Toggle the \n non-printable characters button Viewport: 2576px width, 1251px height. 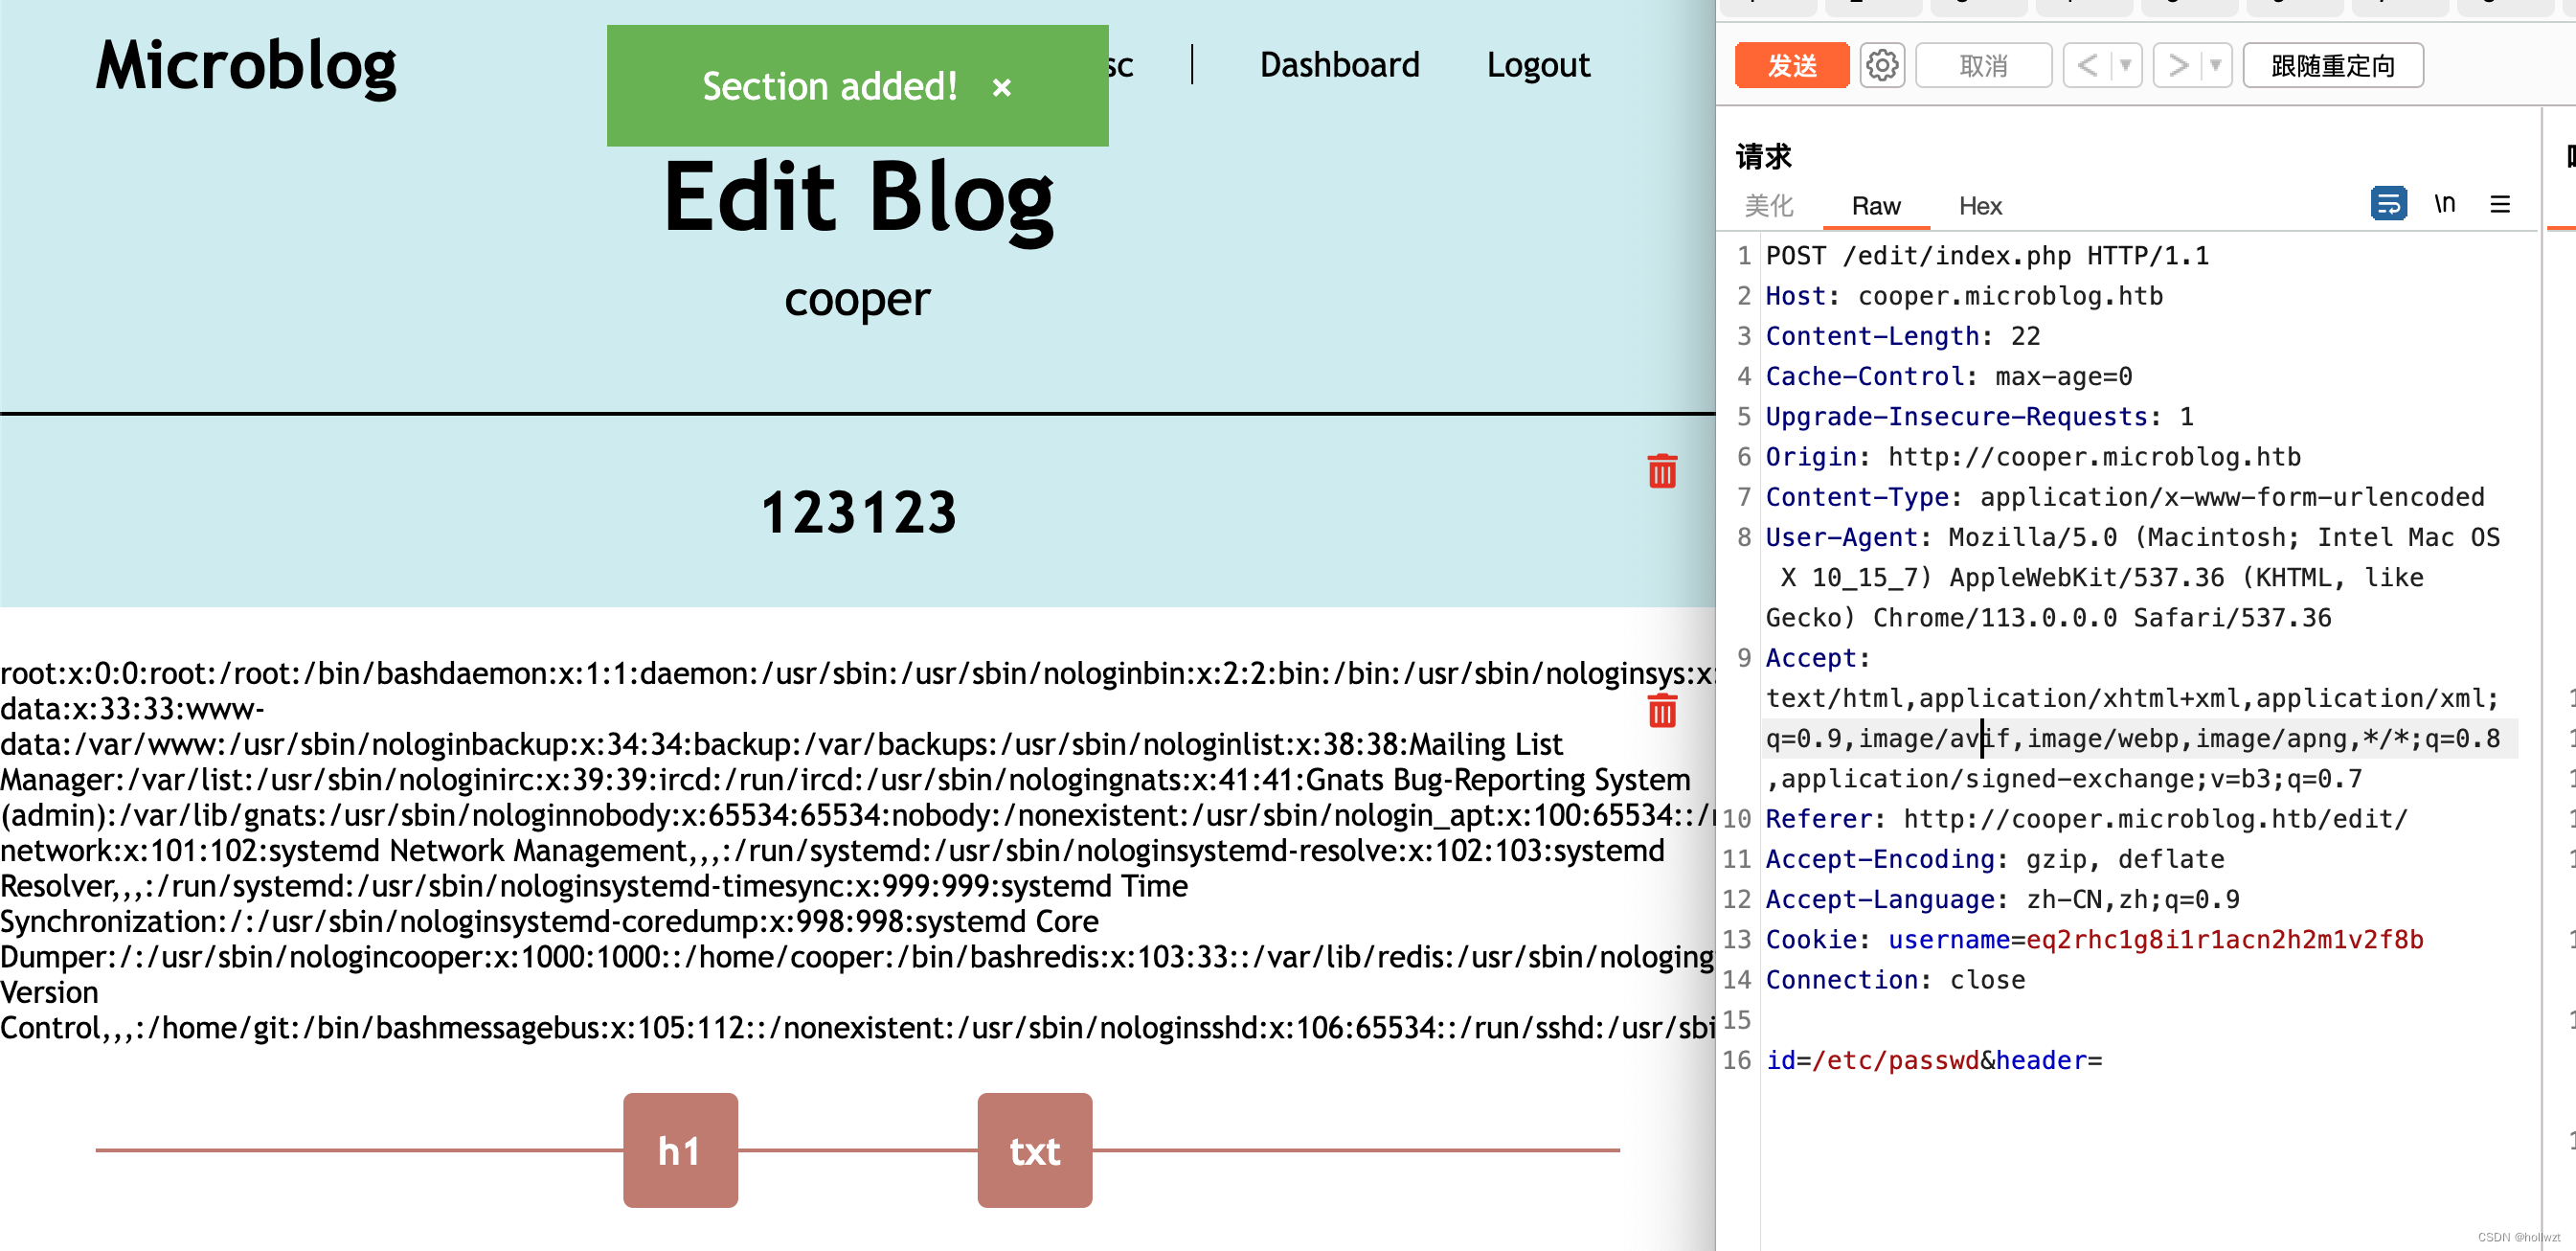2444,204
